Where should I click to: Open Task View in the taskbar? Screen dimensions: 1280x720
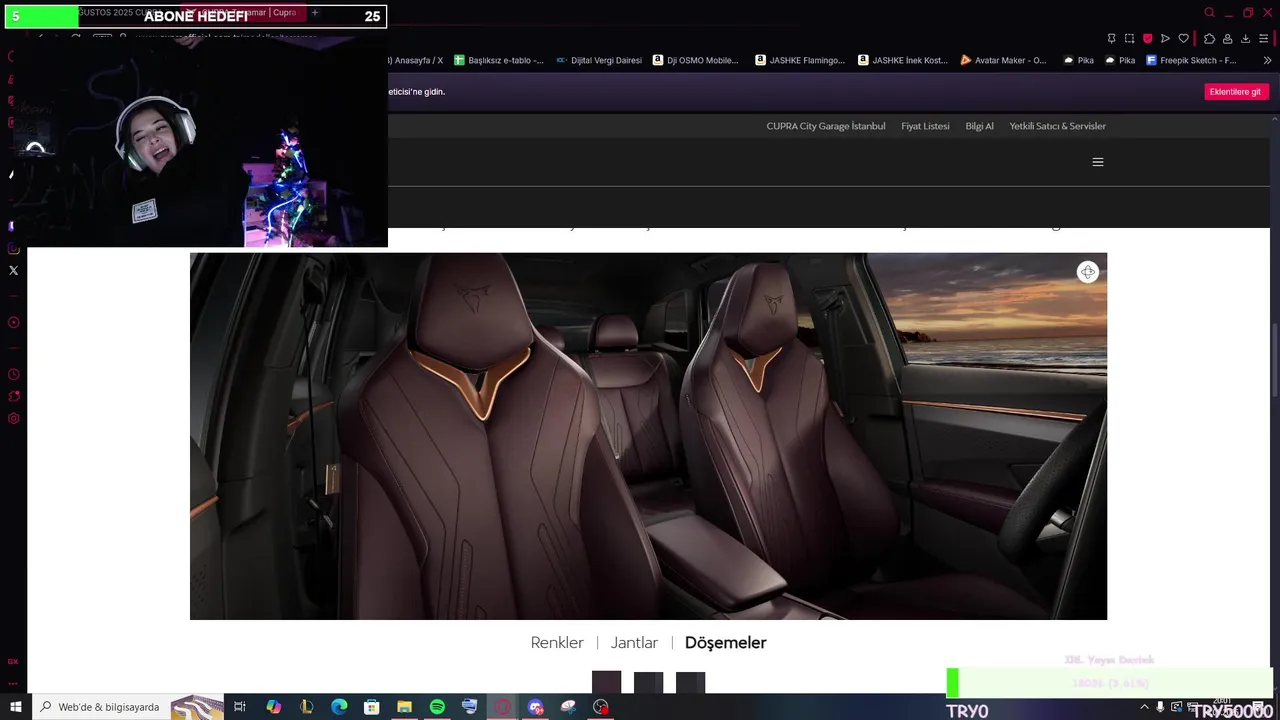coord(240,707)
